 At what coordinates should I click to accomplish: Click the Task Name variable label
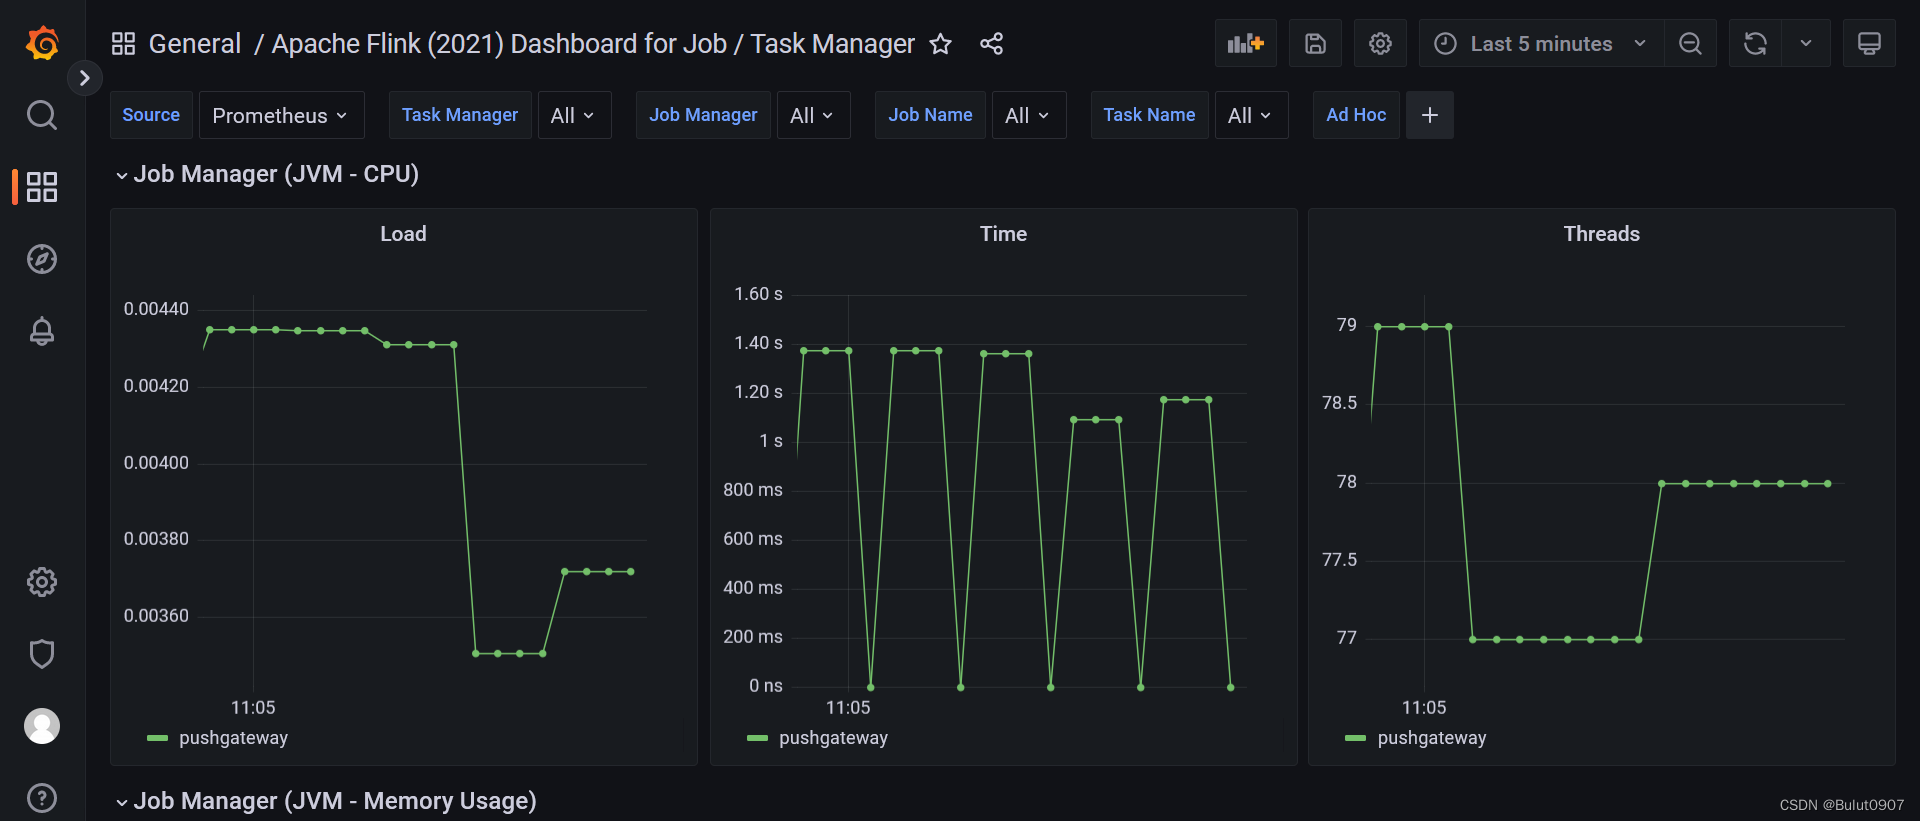(x=1149, y=115)
